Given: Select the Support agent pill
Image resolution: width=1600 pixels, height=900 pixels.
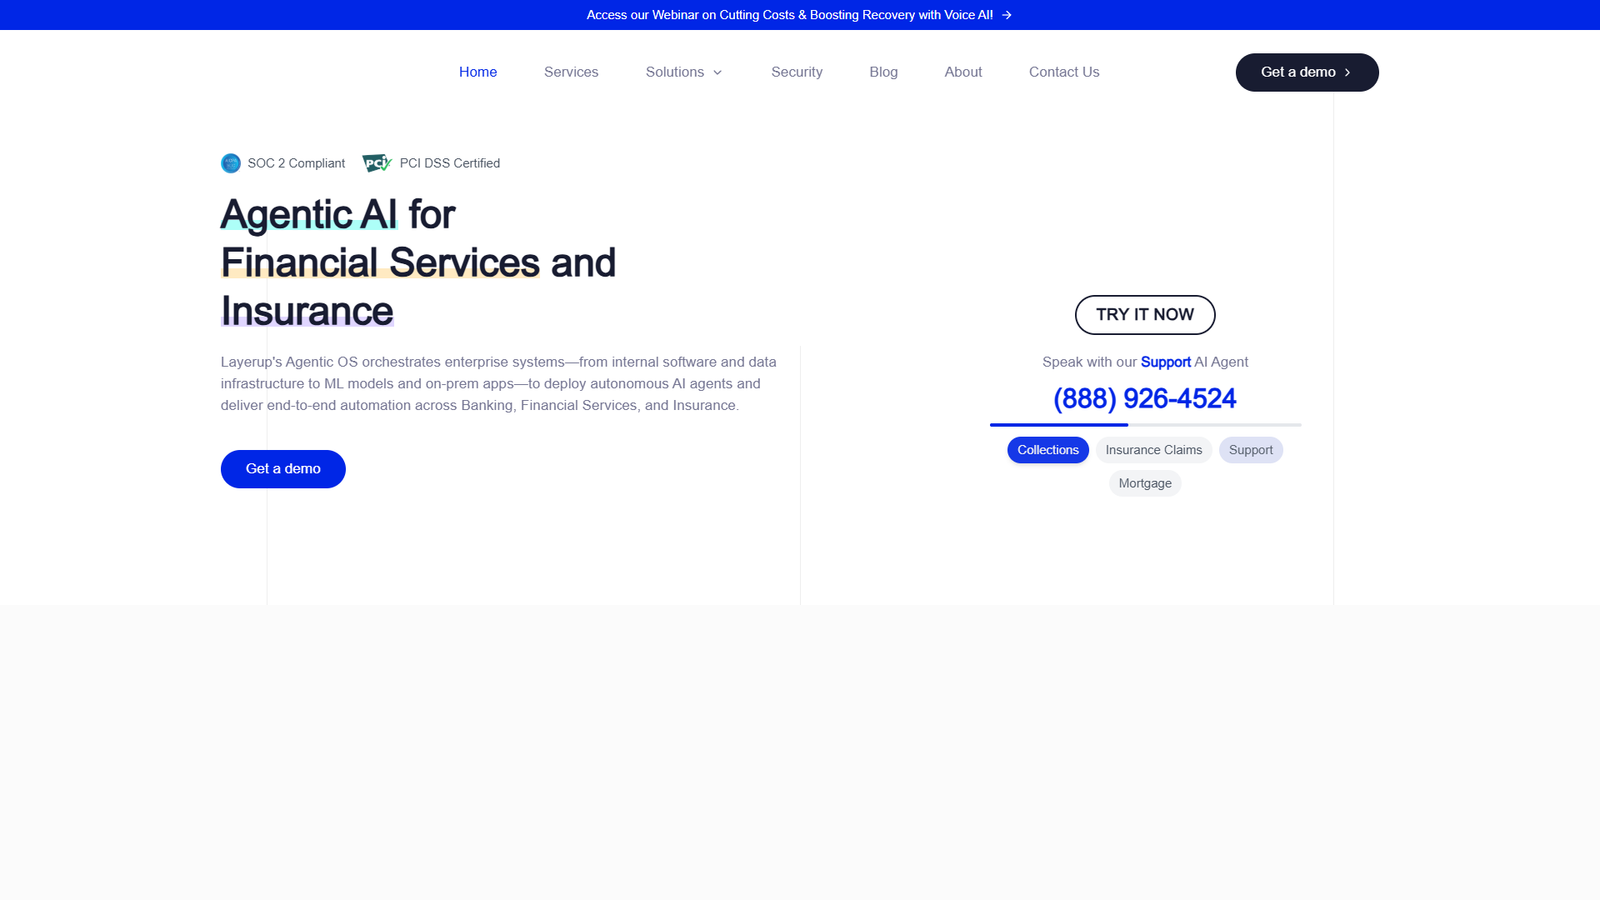Looking at the screenshot, I should [1251, 450].
